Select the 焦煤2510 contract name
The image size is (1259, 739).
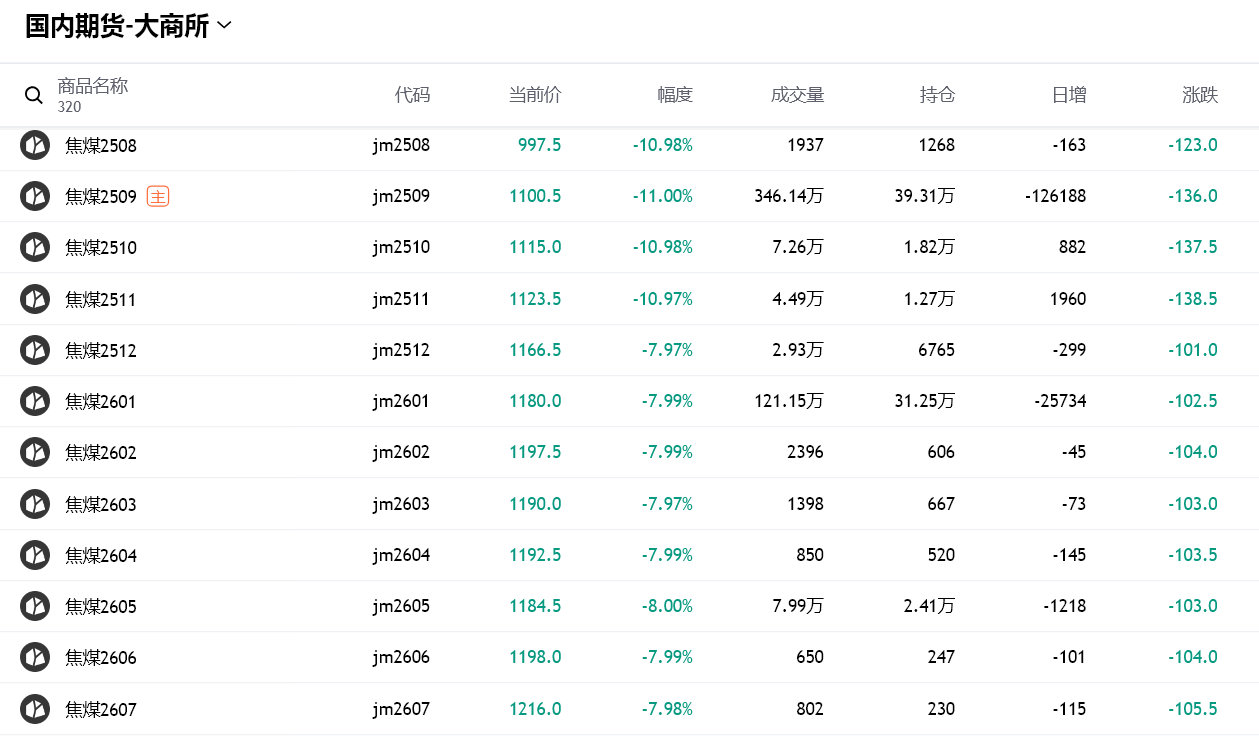[101, 248]
